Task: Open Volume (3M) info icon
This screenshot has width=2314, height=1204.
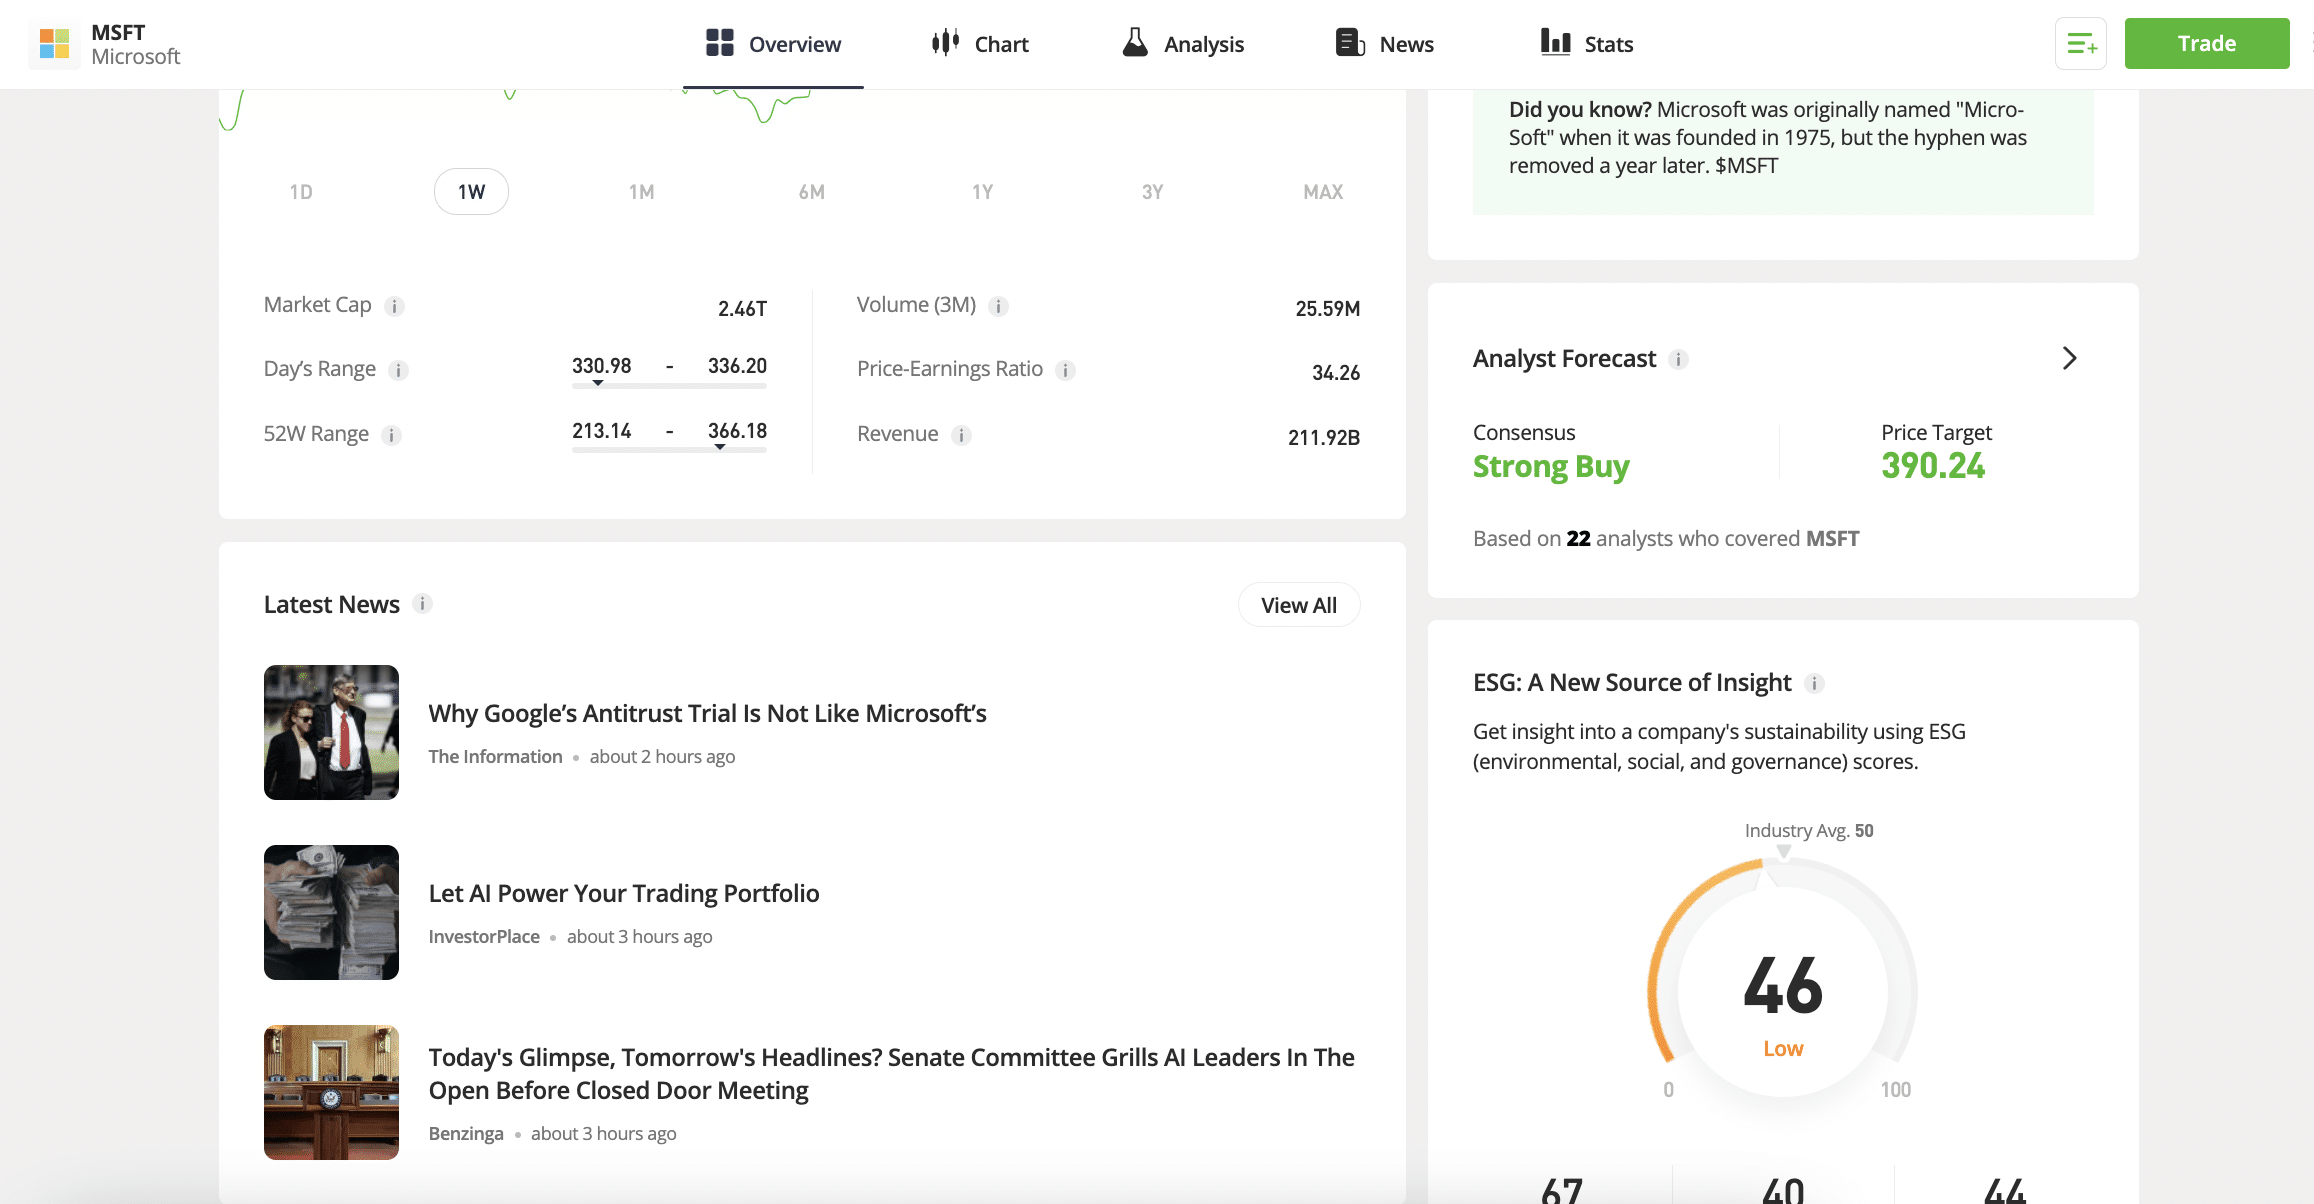Action: [998, 306]
